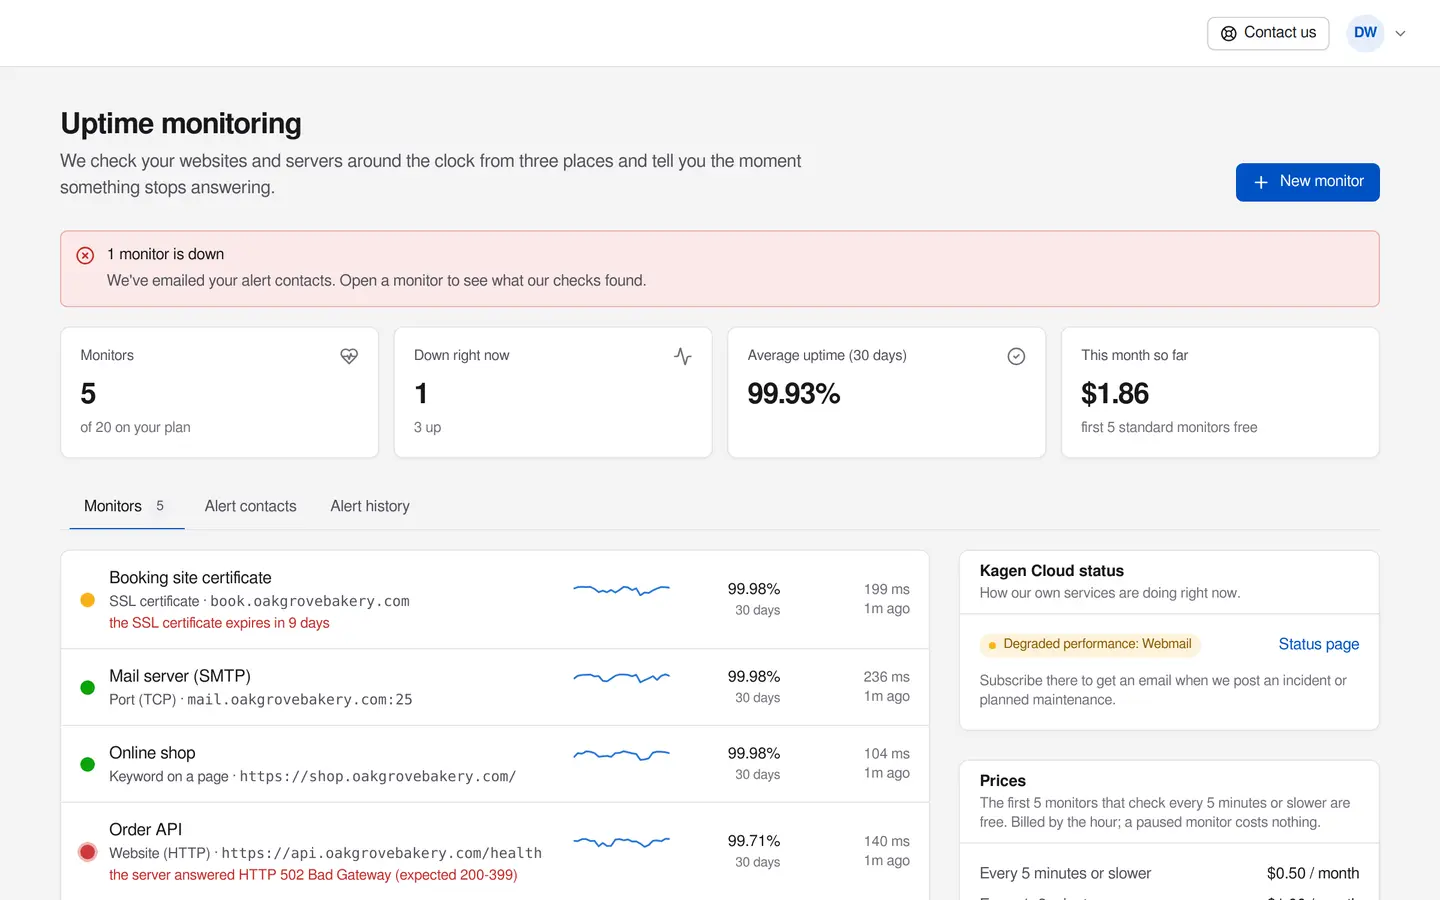Open the DW account avatar
Image resolution: width=1440 pixels, height=900 pixels.
click(x=1365, y=33)
